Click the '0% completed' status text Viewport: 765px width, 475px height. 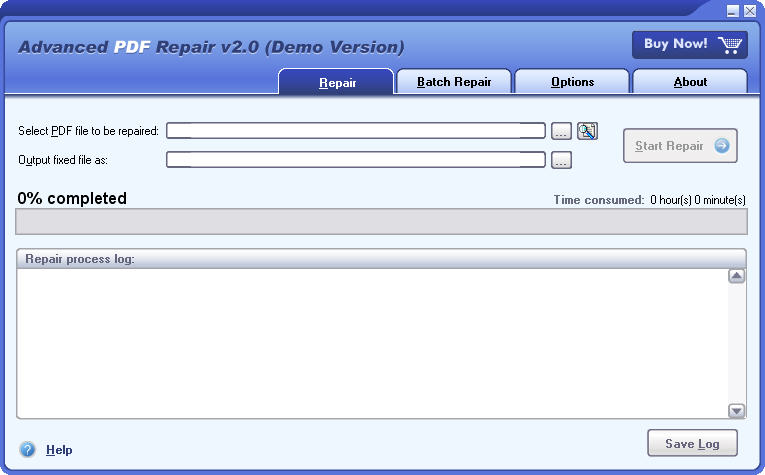click(72, 198)
